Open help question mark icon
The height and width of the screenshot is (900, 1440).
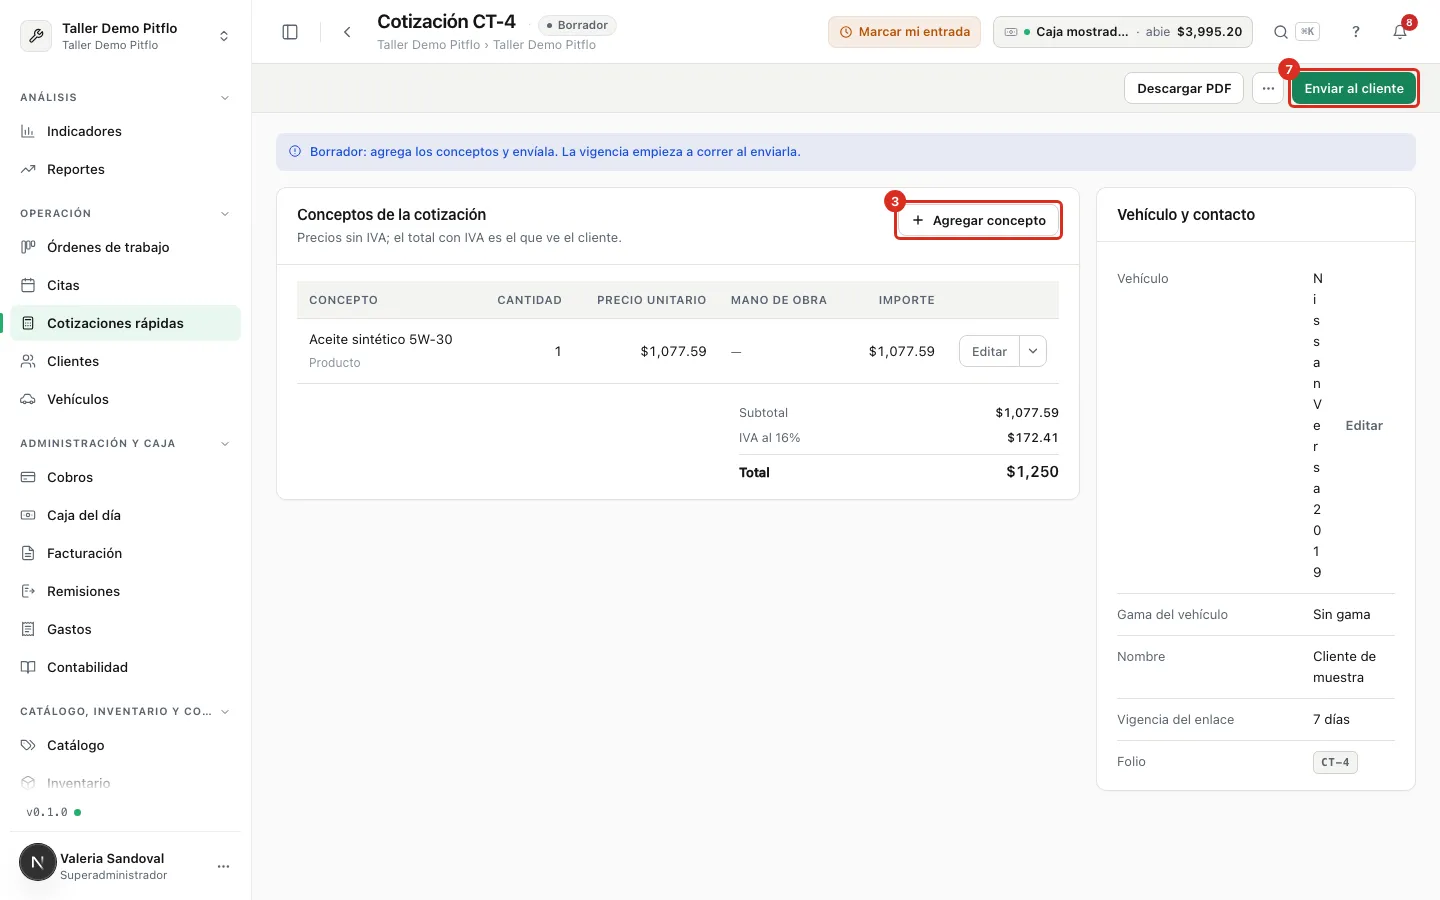[x=1356, y=32]
